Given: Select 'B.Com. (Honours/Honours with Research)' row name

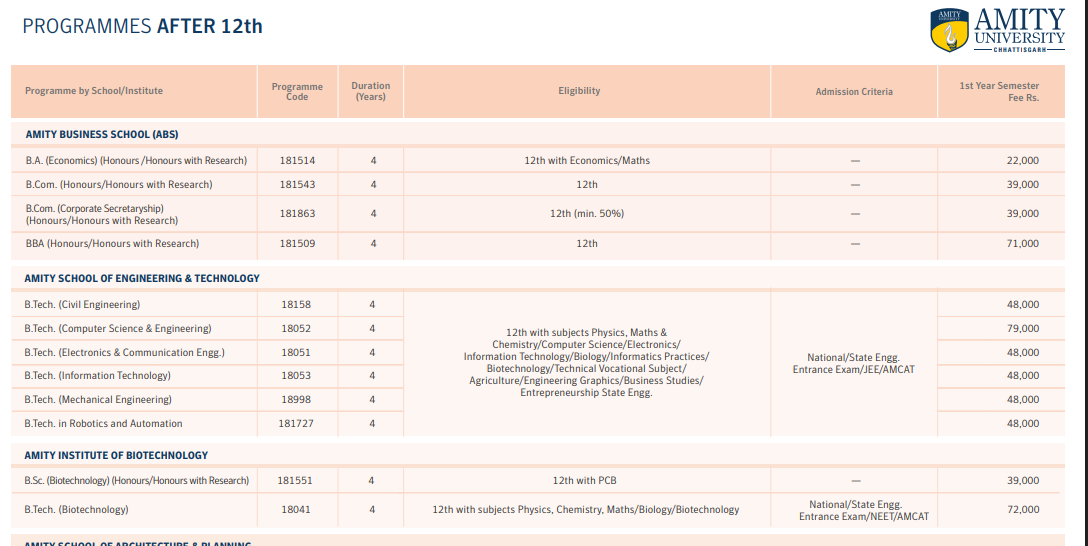Looking at the screenshot, I should tap(119, 185).
